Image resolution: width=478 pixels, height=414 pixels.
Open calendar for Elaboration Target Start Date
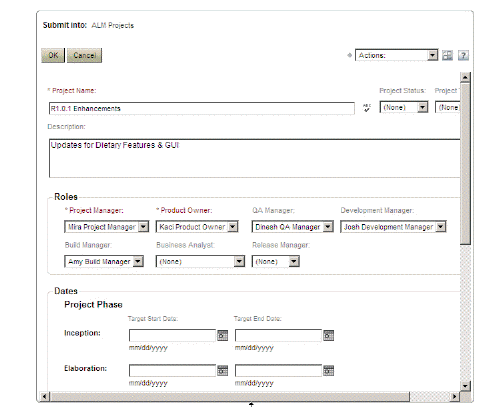click(x=222, y=371)
